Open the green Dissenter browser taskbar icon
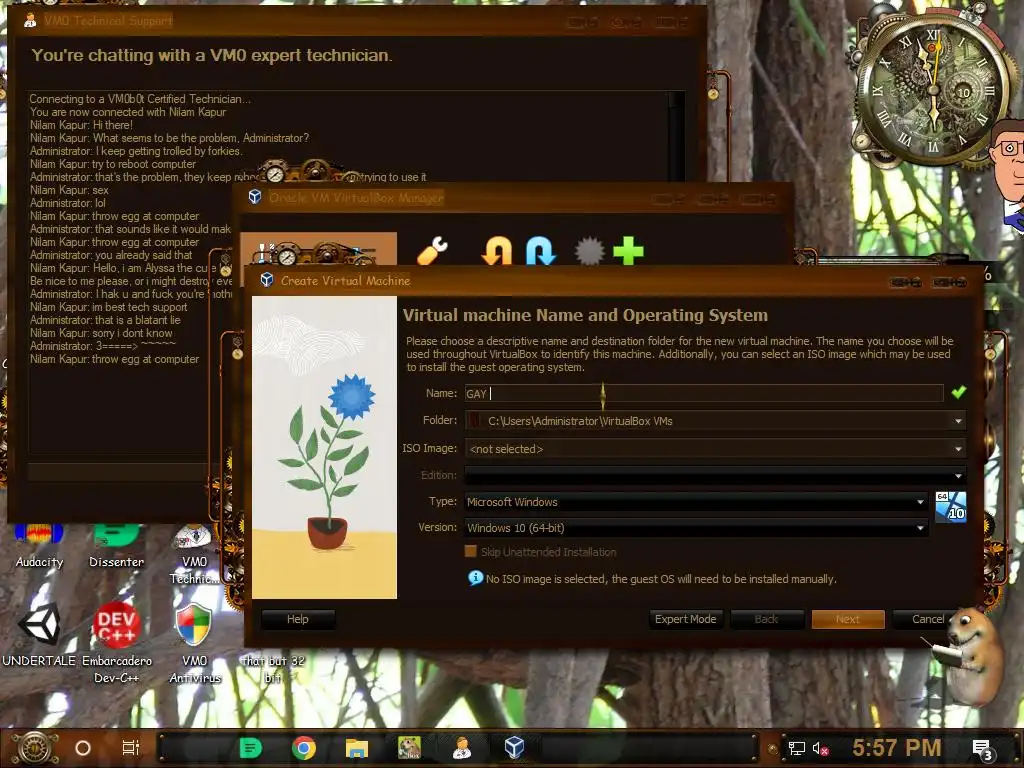This screenshot has height=768, width=1024. [251, 748]
